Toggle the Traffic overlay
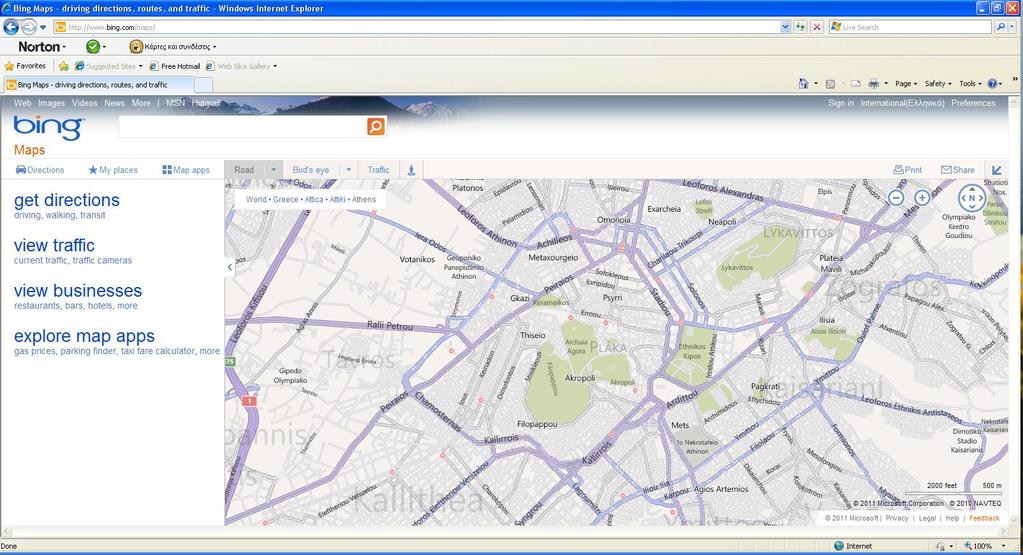1023x555 pixels. coord(378,170)
